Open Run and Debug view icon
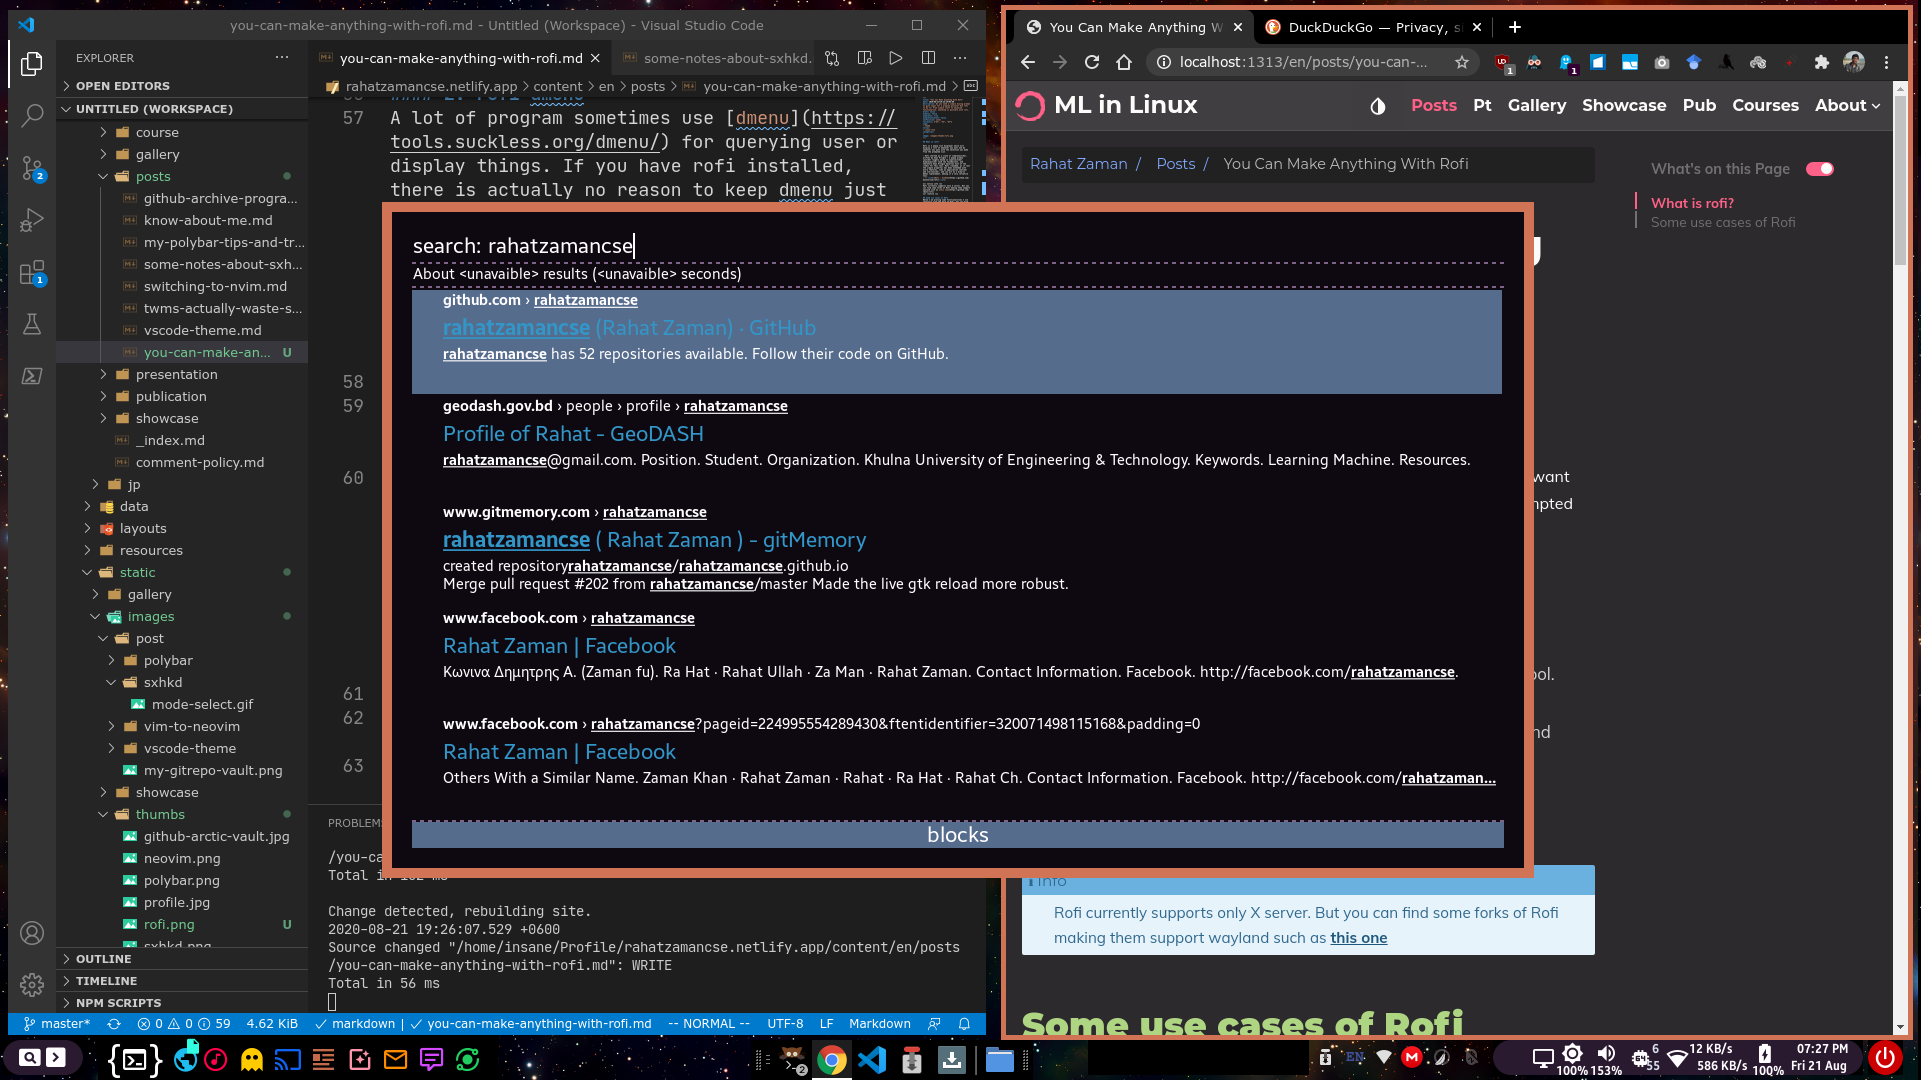Image resolution: width=1921 pixels, height=1080 pixels. [x=32, y=220]
